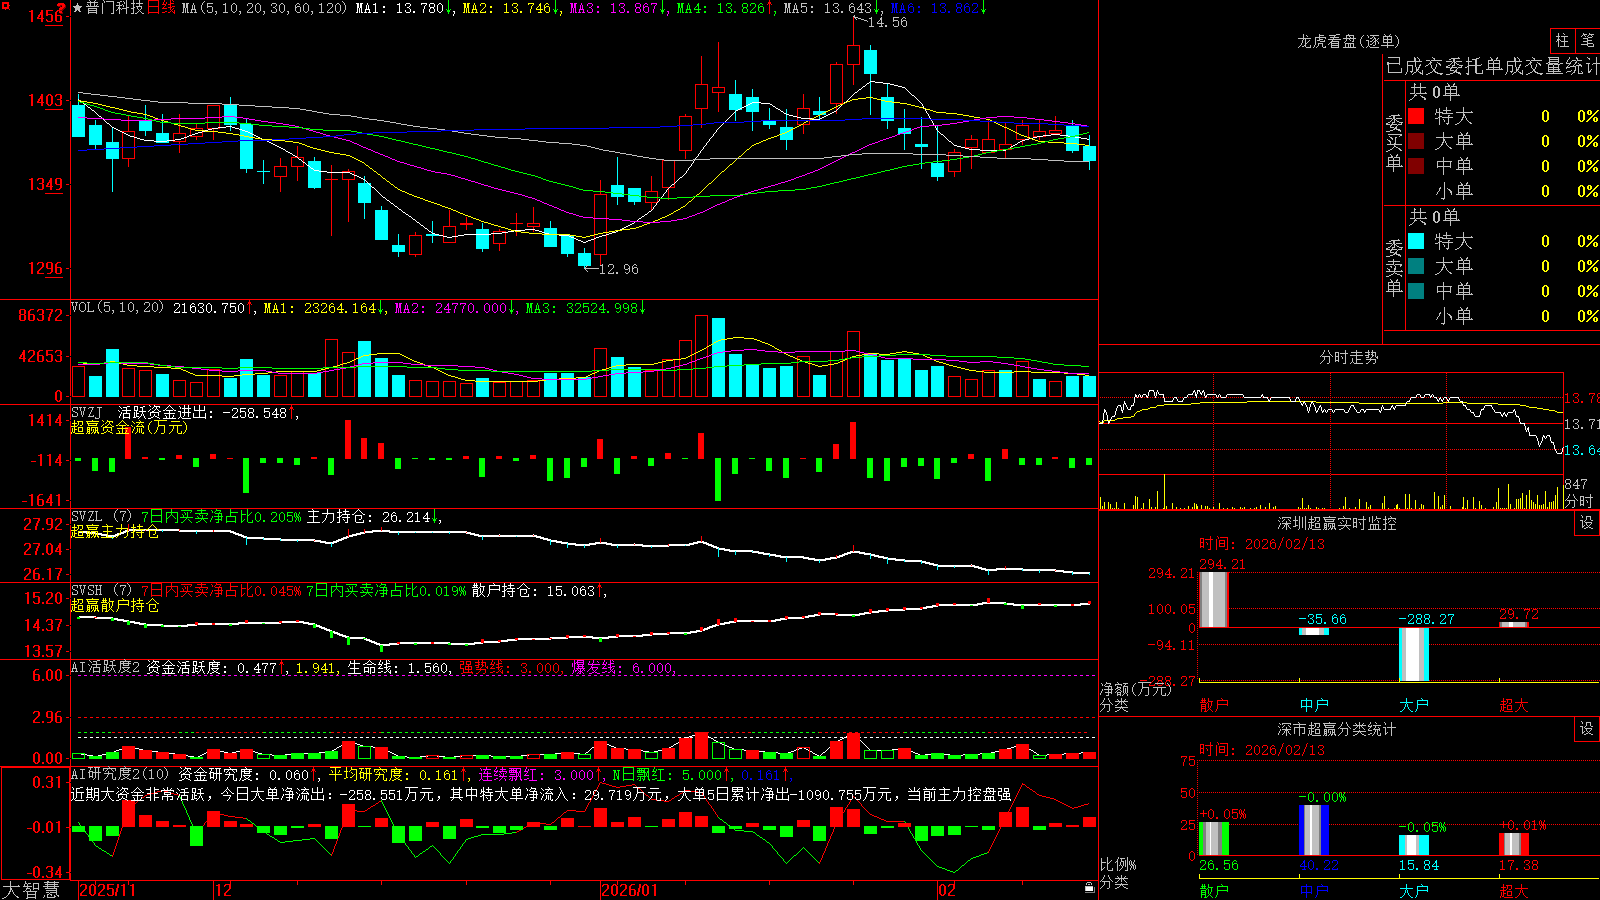Click the teal 大单 sell swatch
This screenshot has width=1600, height=900.
tap(1416, 266)
